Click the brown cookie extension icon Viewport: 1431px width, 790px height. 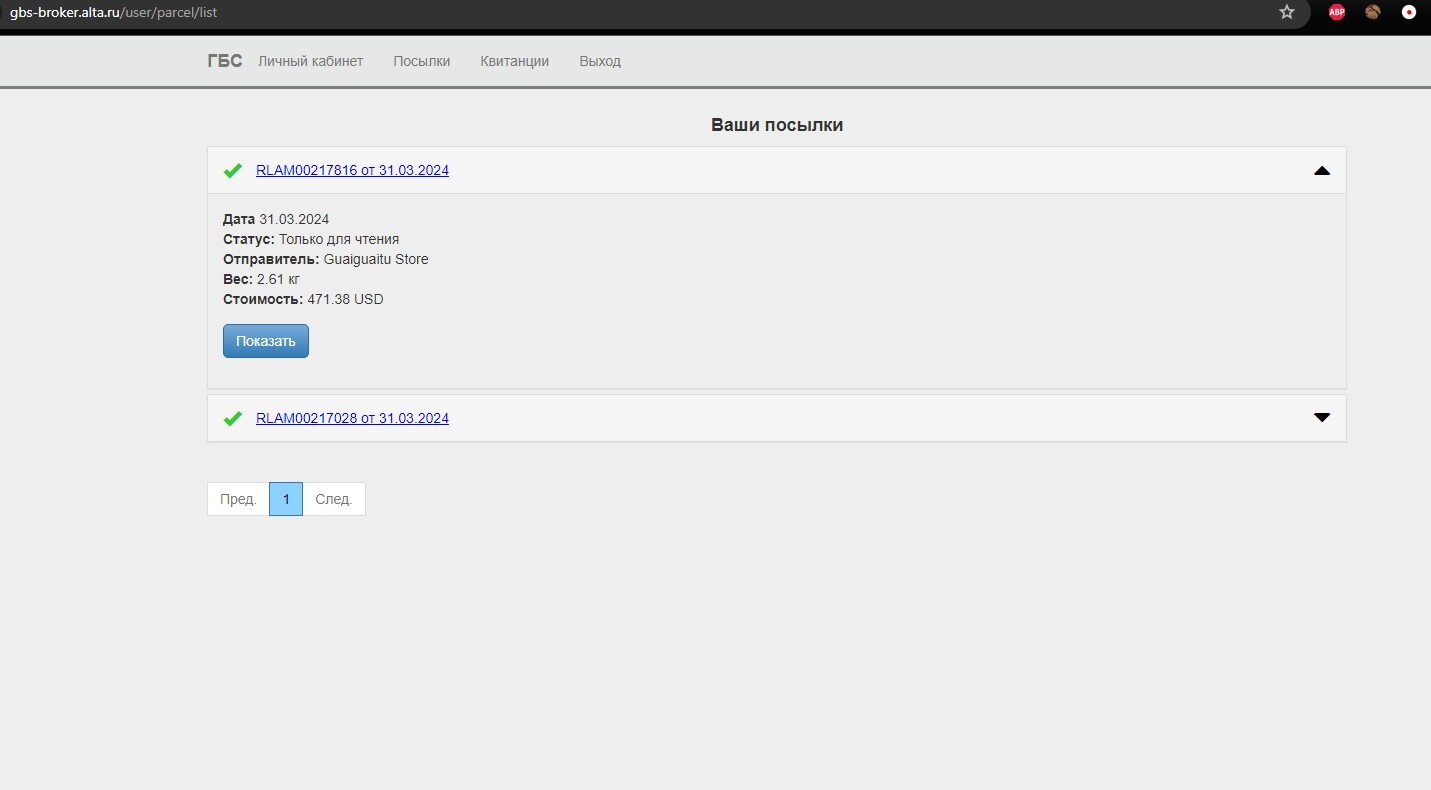[x=1373, y=12]
